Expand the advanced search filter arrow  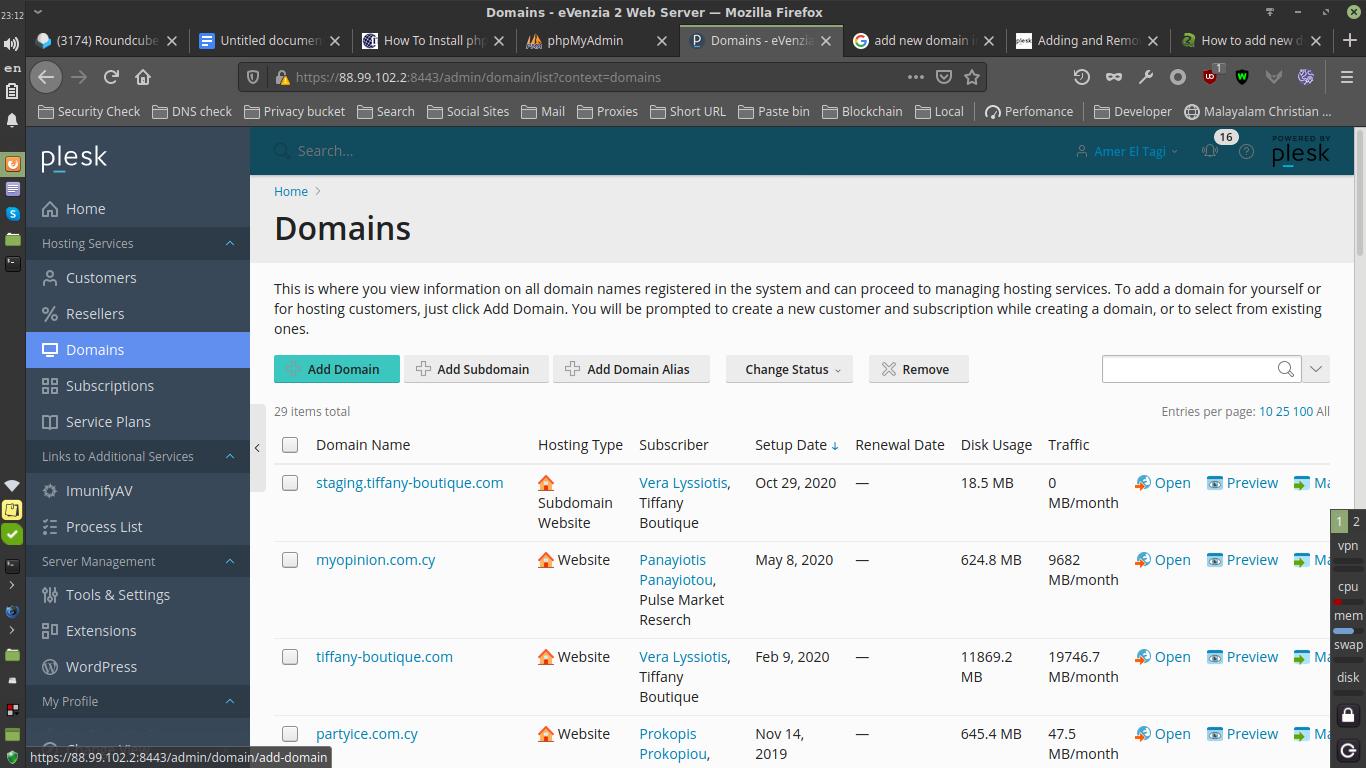tap(1316, 369)
